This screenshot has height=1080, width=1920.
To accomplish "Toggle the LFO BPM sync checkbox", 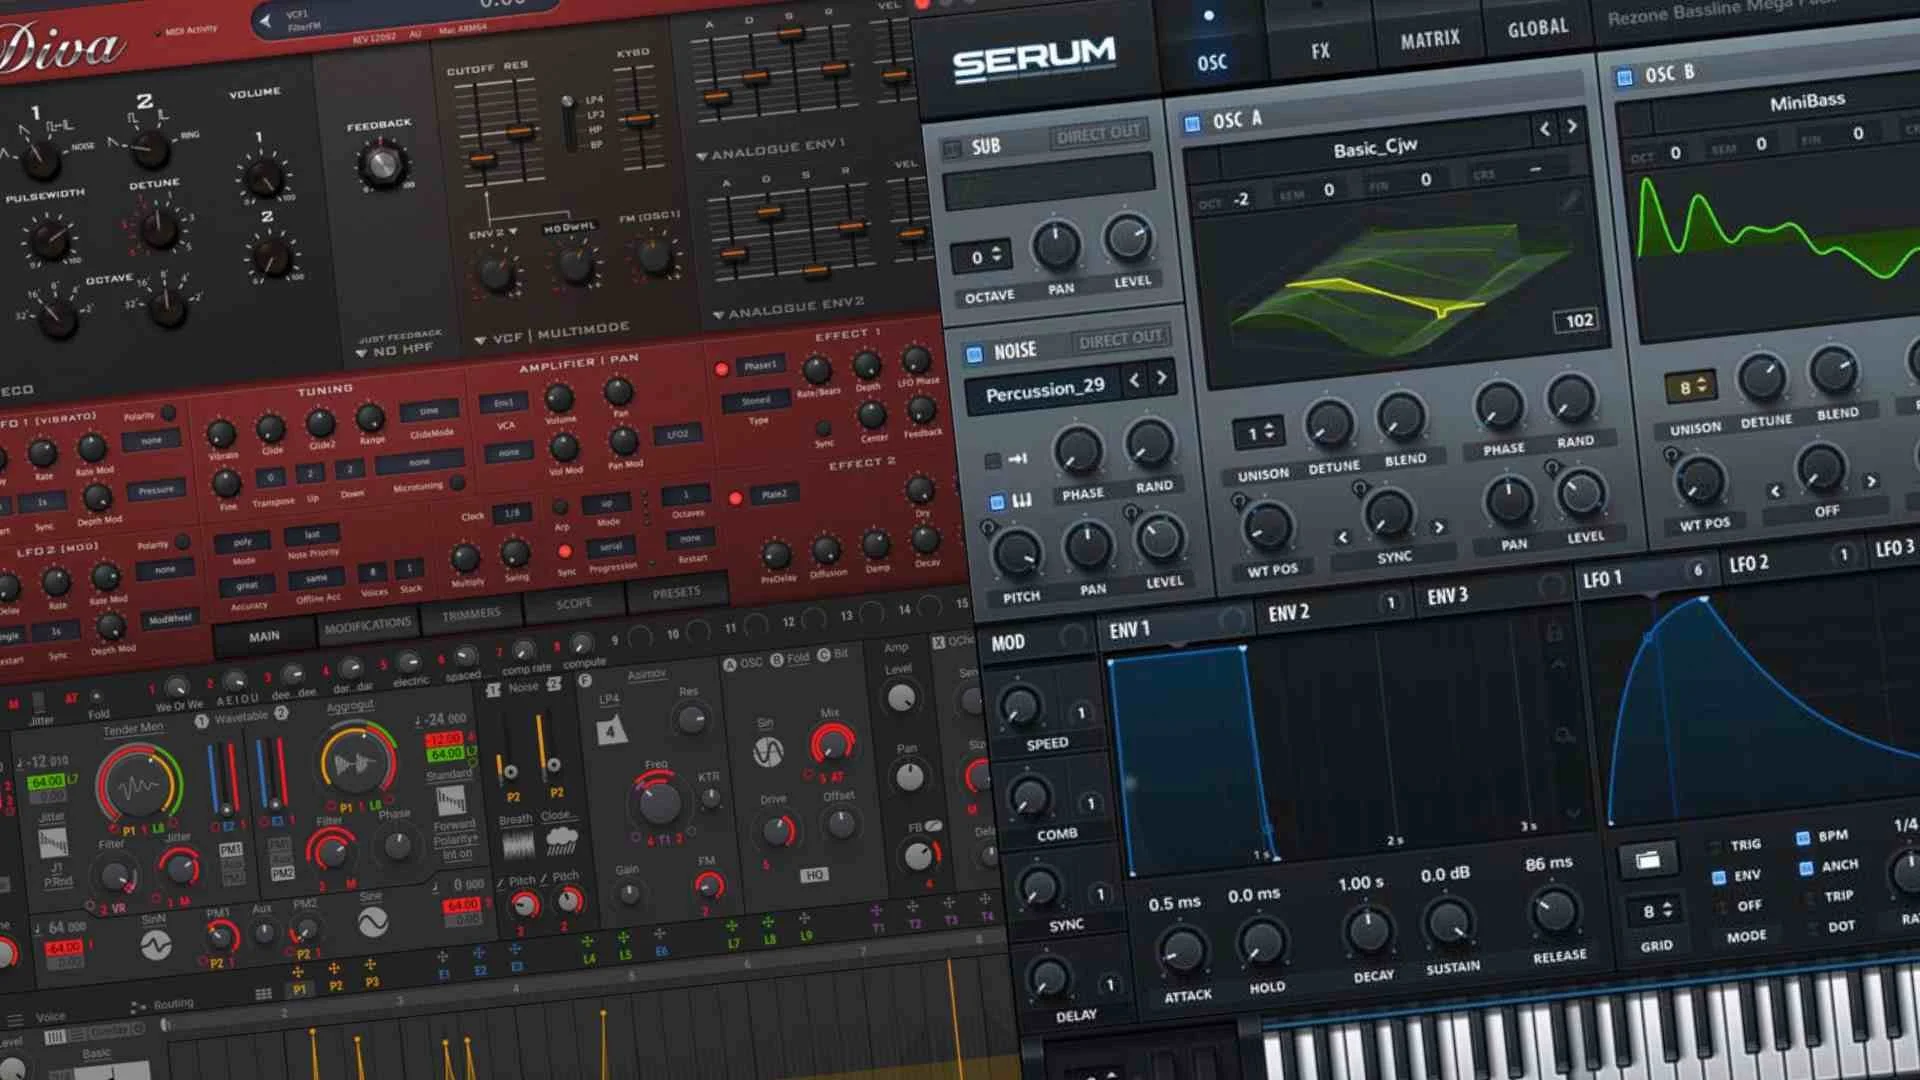I will pos(1803,838).
